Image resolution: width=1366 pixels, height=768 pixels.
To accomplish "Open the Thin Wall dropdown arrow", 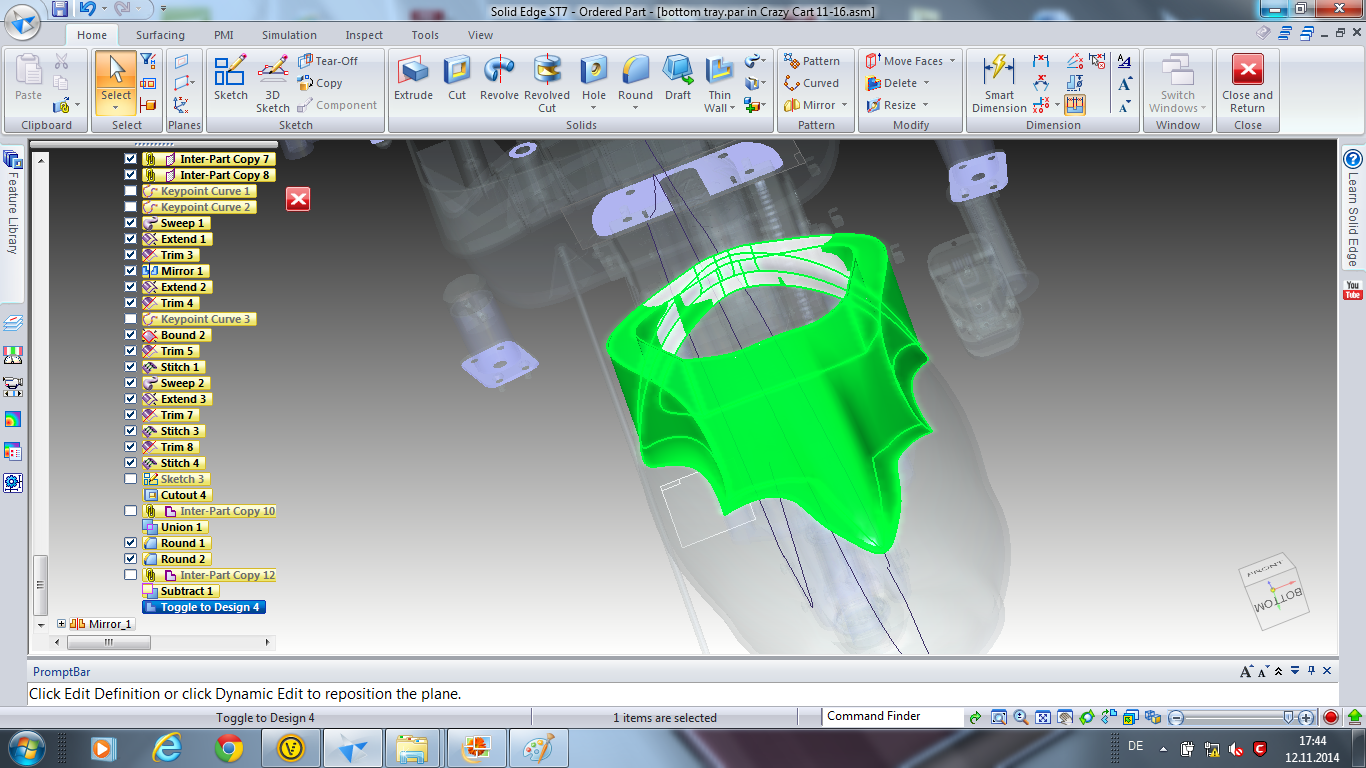I will click(733, 108).
